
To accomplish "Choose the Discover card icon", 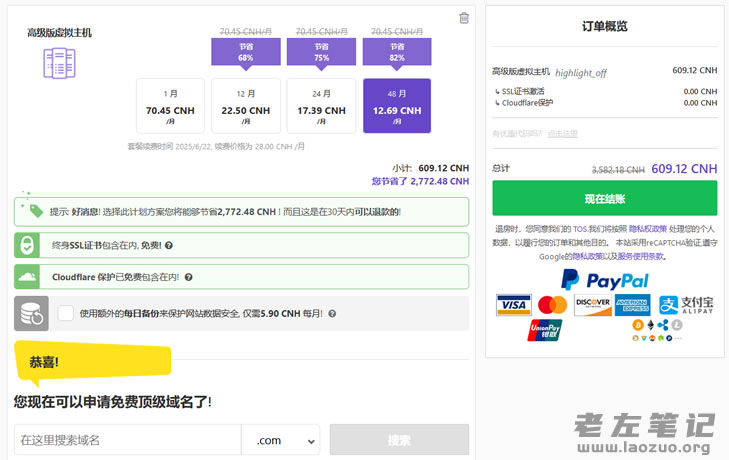I will click(x=592, y=305).
